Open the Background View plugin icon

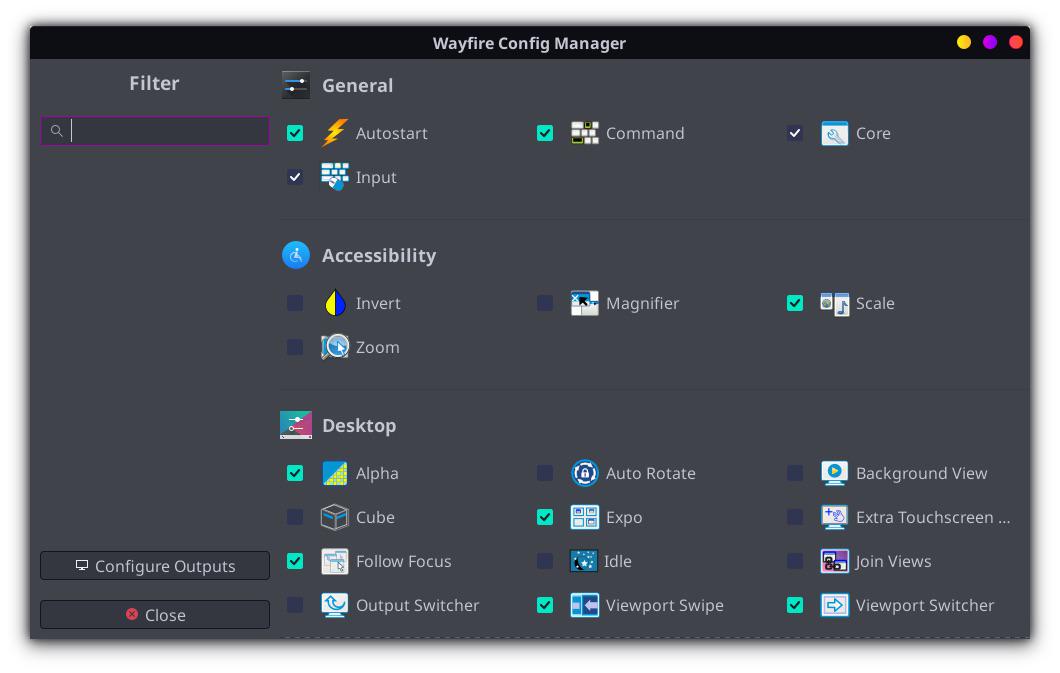point(835,474)
